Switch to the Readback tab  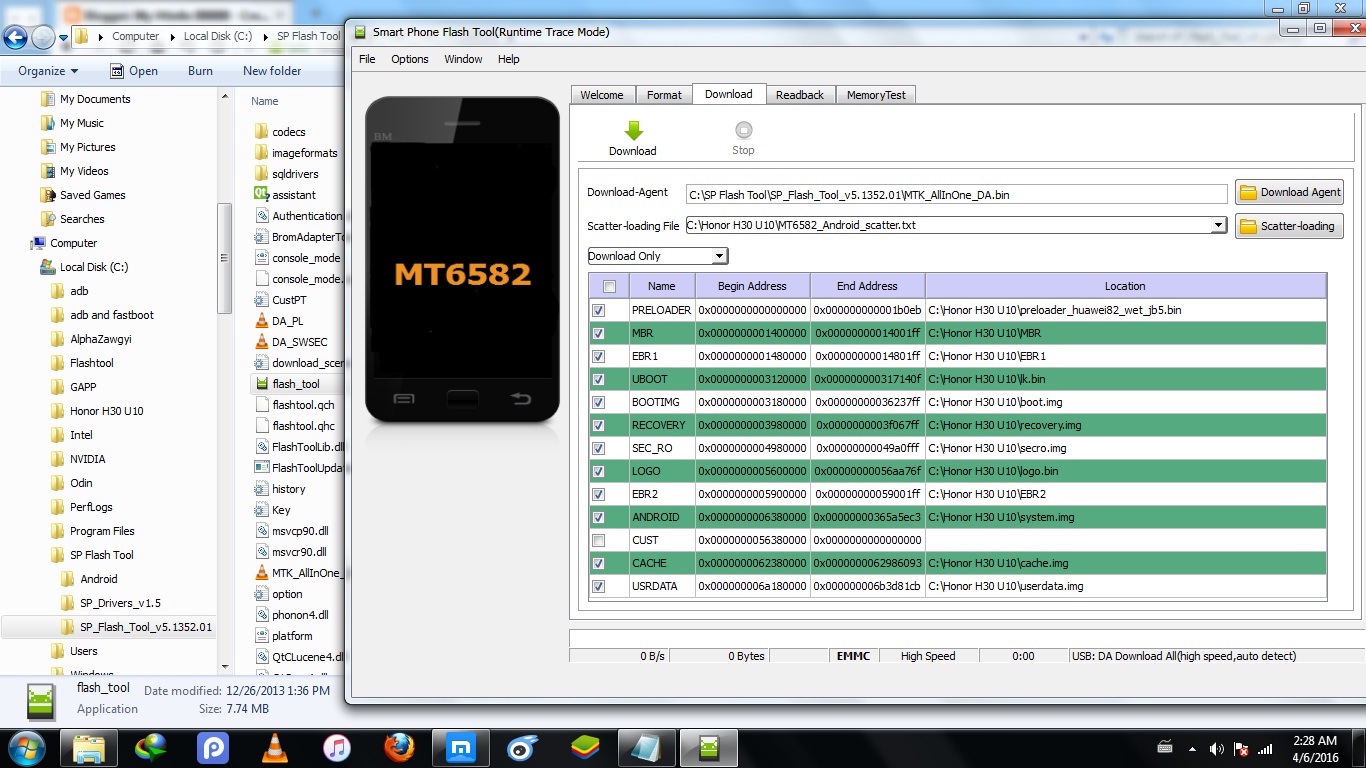(800, 95)
